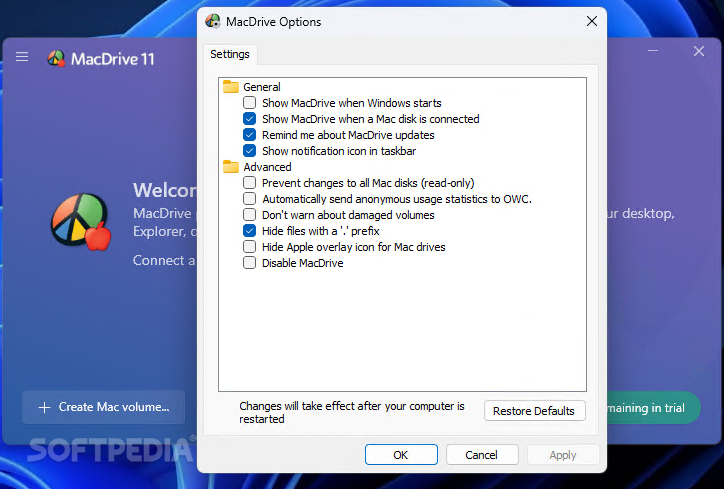
Task: Click the MacDrive Options dialog title icon
Action: (x=213, y=21)
